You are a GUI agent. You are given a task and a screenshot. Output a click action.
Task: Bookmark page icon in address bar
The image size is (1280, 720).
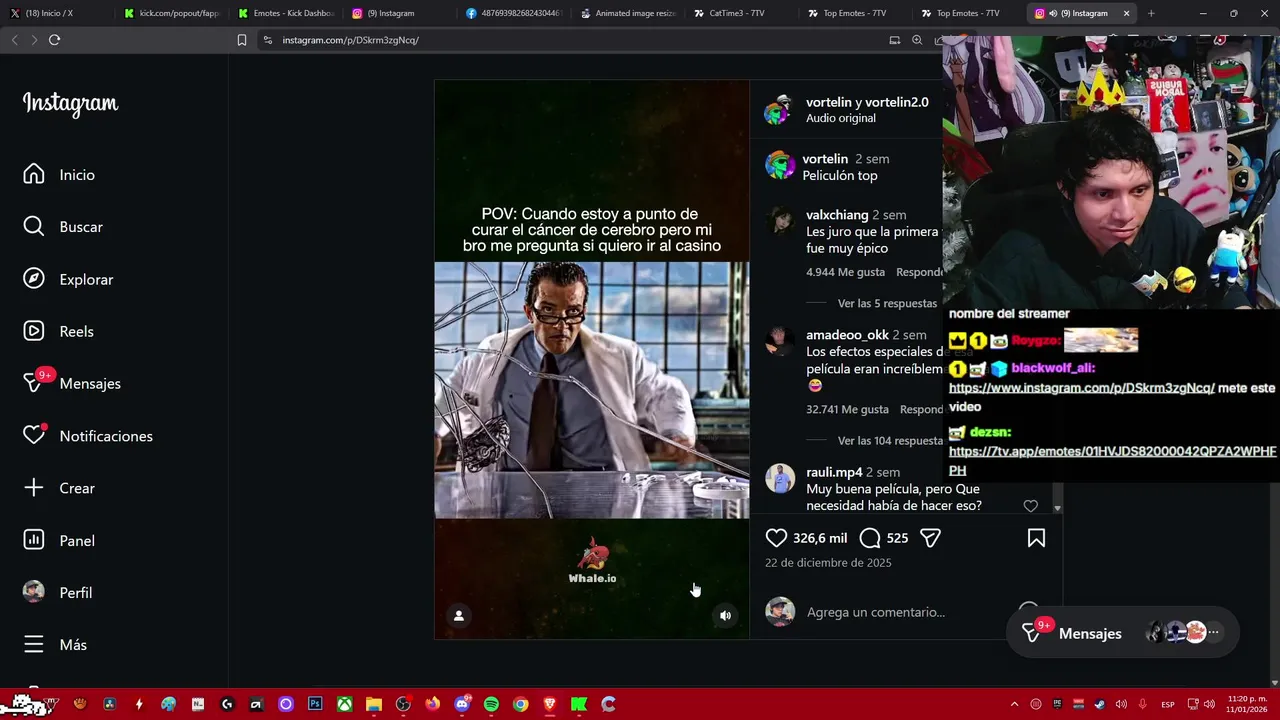(242, 40)
